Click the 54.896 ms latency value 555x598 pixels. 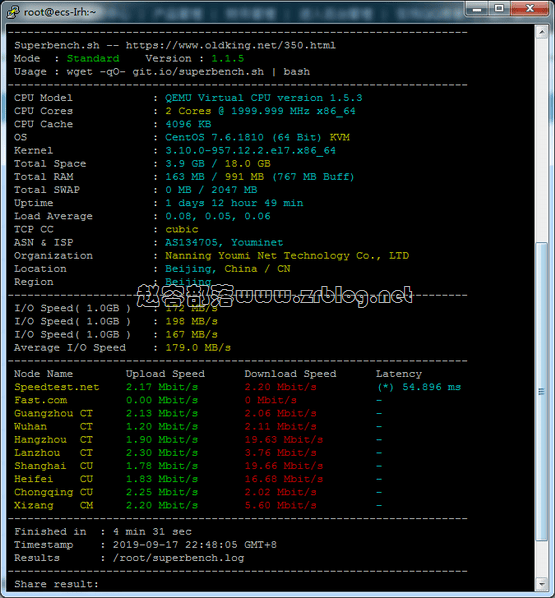(x=431, y=387)
